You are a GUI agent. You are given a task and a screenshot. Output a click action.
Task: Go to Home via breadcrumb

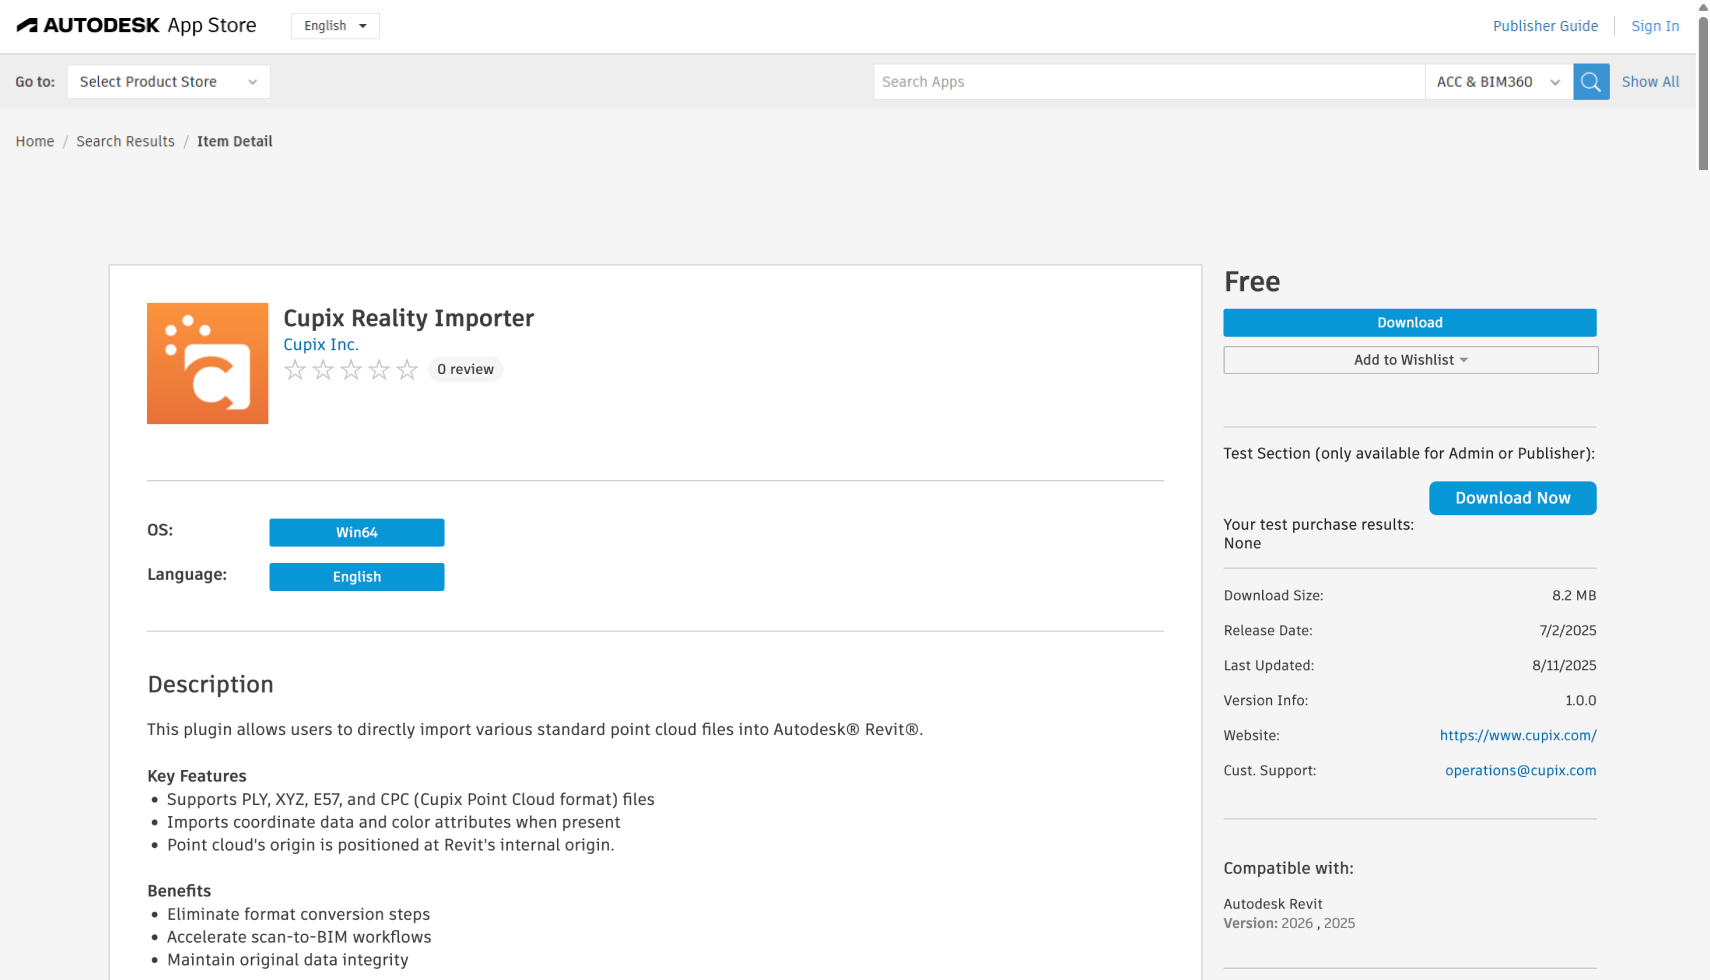coord(34,141)
